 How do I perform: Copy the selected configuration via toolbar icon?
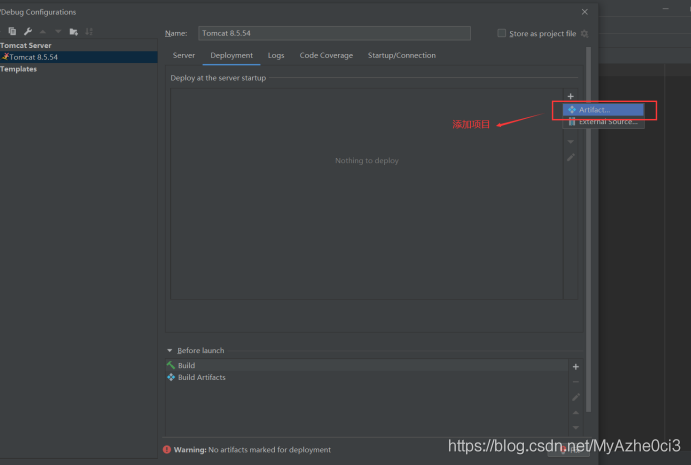click(x=12, y=31)
